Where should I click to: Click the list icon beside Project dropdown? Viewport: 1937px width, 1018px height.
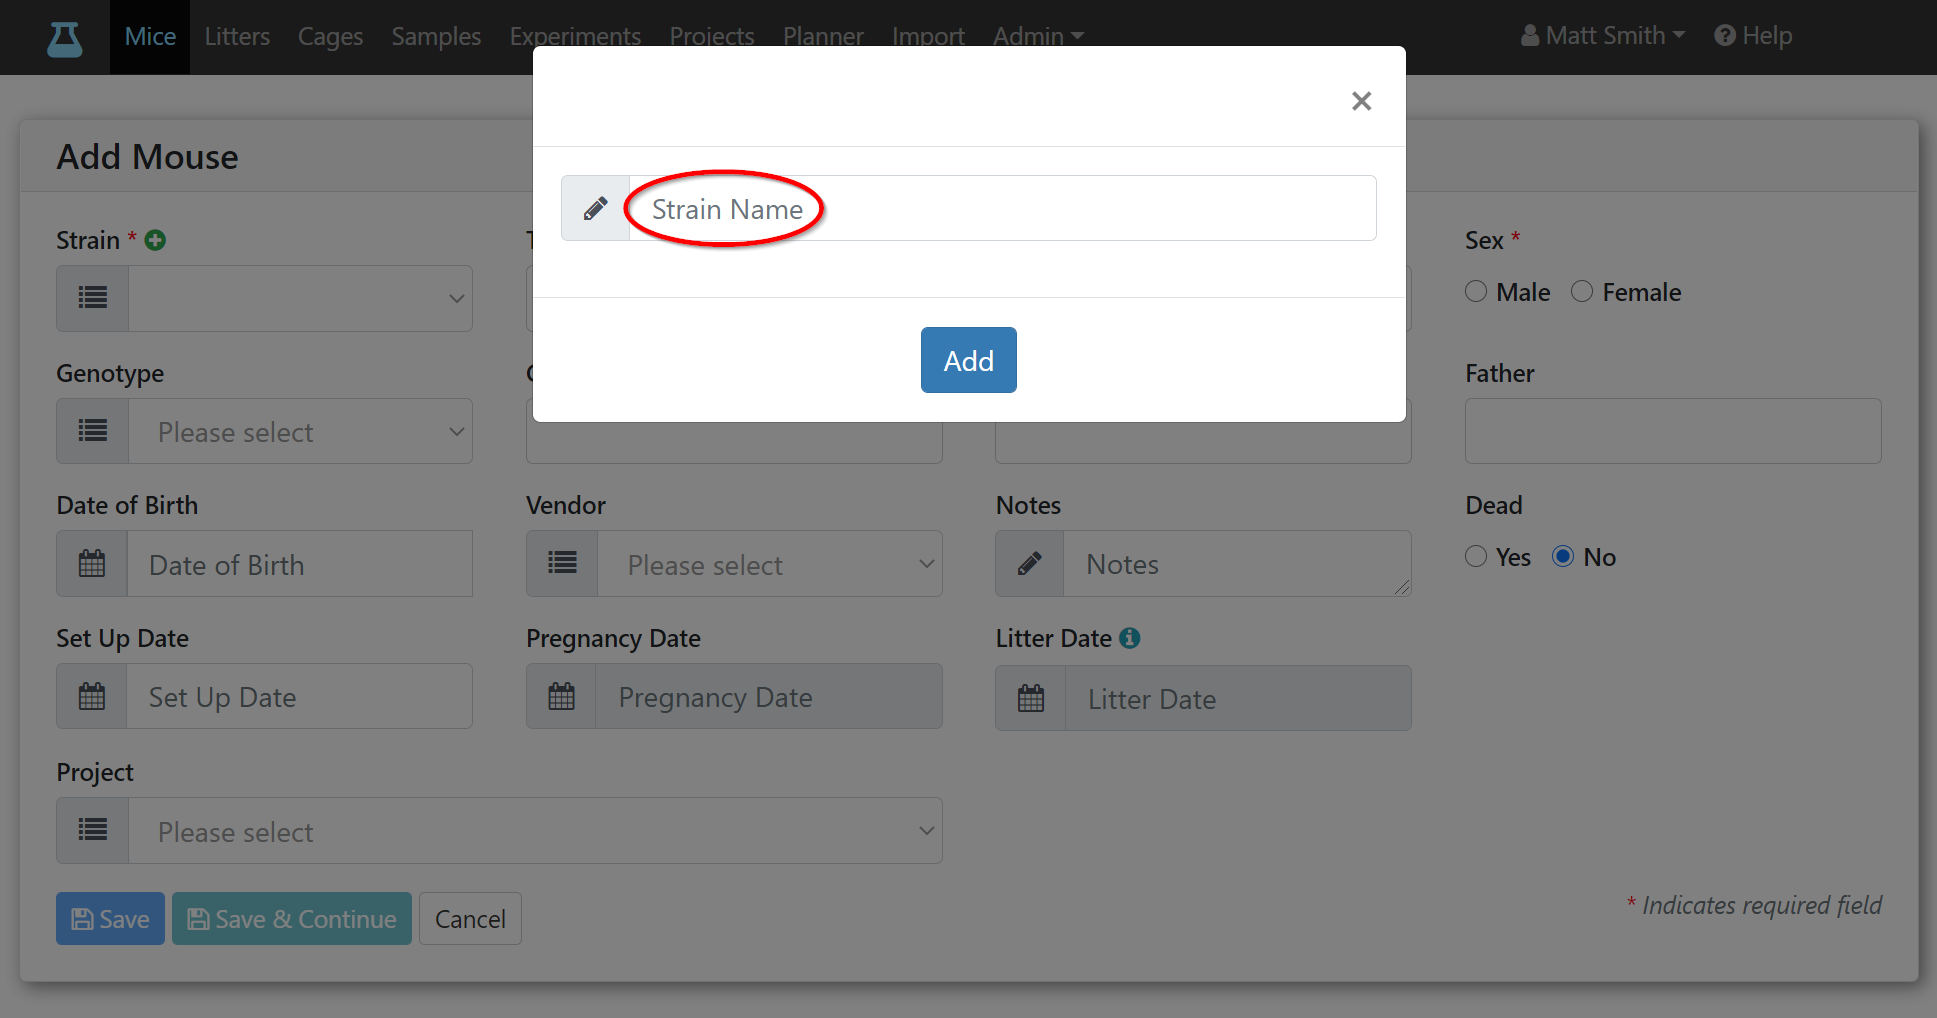[x=93, y=830]
